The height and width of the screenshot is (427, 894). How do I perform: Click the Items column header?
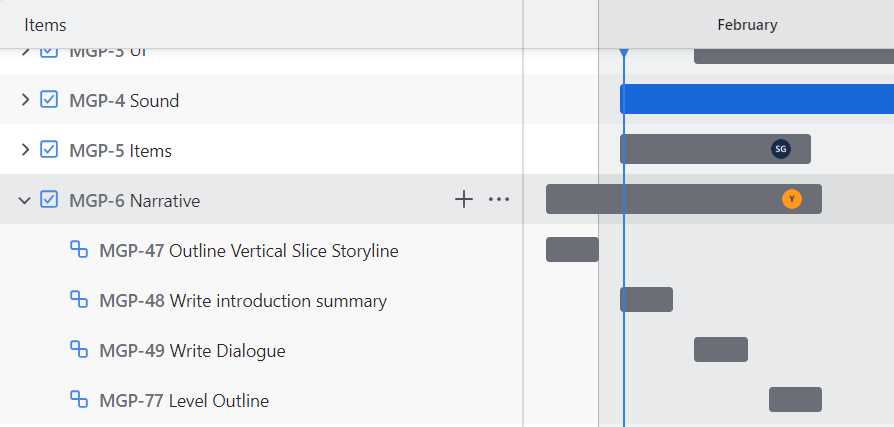(x=45, y=25)
